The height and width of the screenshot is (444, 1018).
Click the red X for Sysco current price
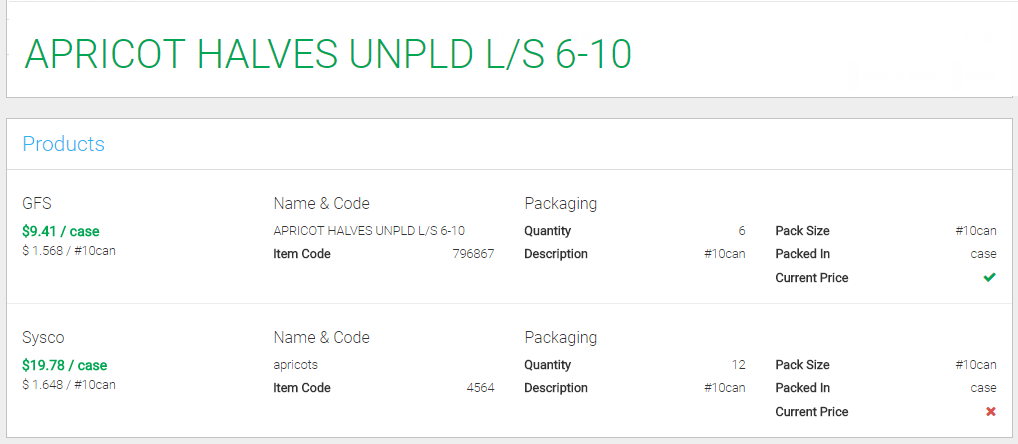click(990, 411)
